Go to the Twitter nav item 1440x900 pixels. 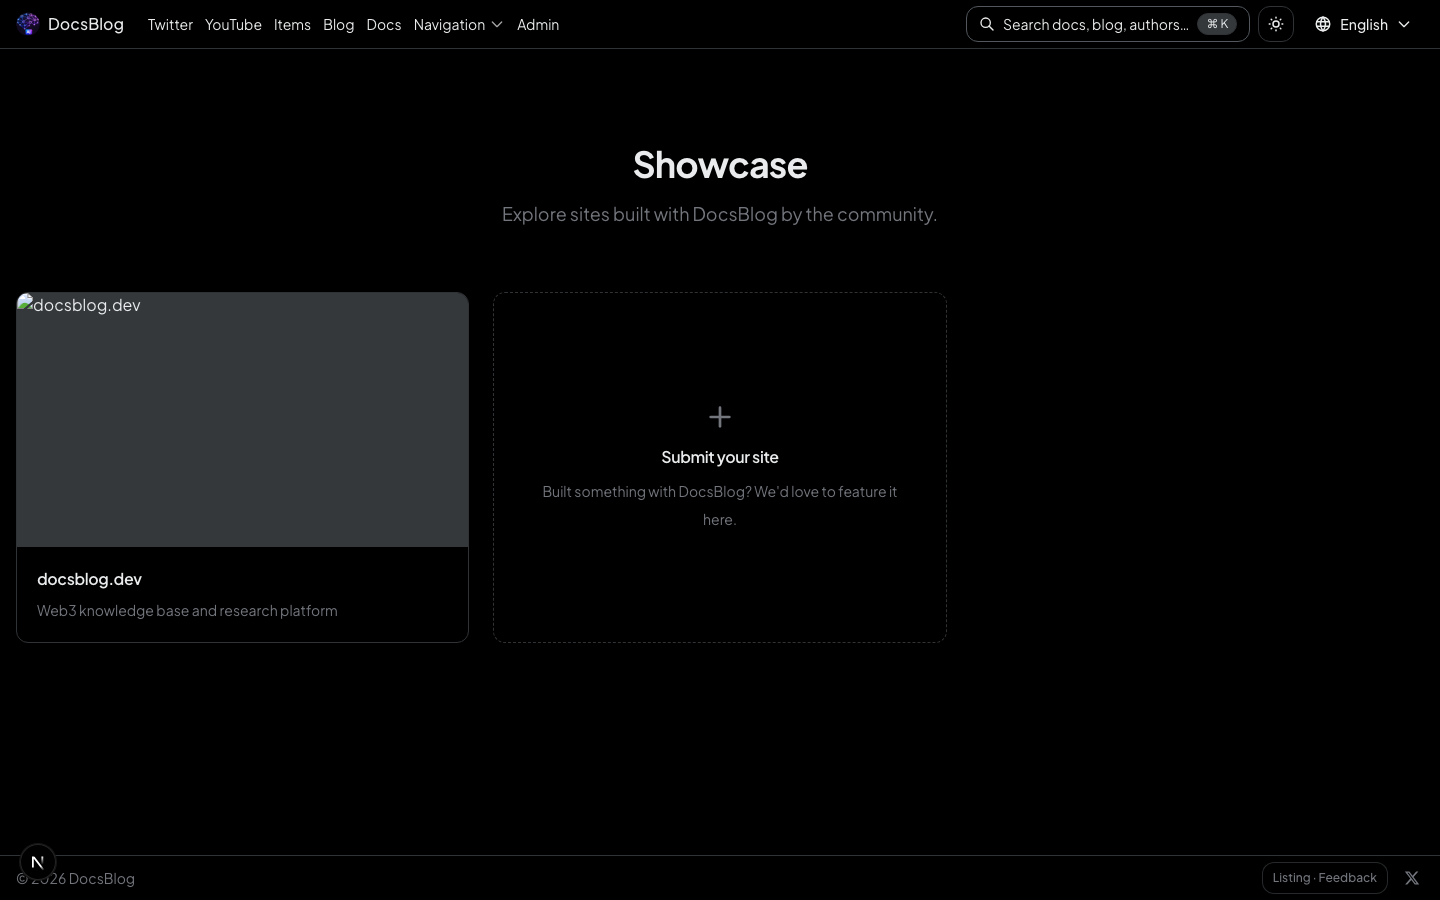[x=170, y=24]
